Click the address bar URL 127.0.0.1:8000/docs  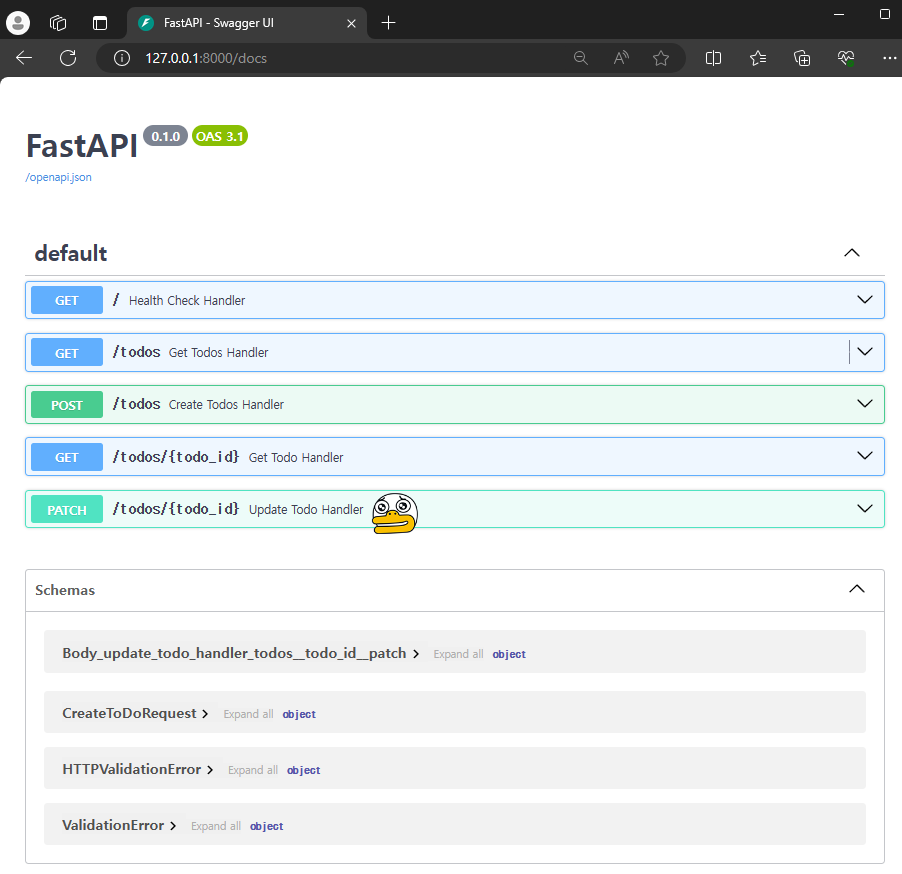pyautogui.click(x=206, y=58)
